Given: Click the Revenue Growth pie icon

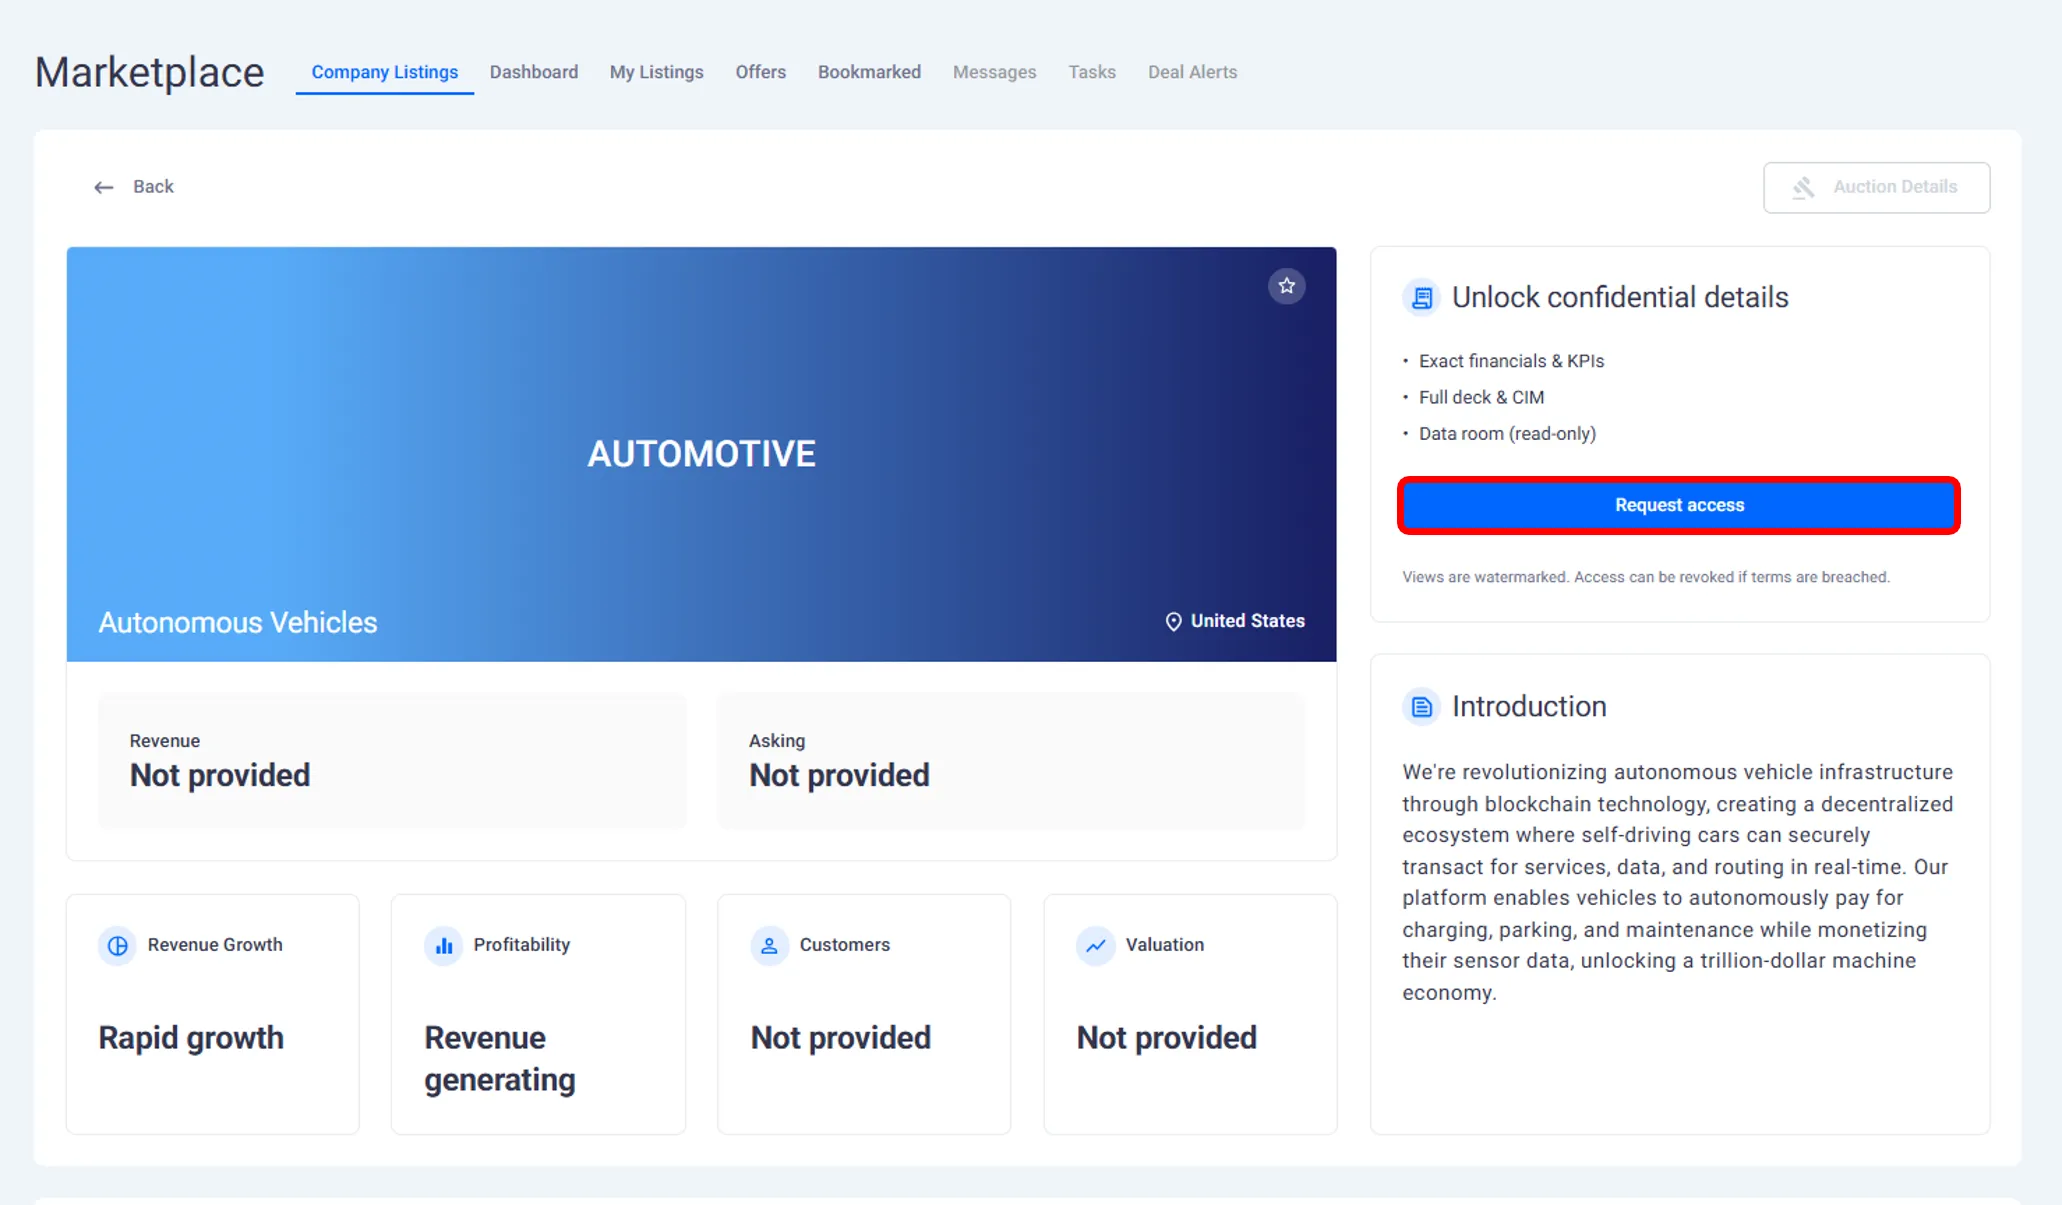Looking at the screenshot, I should 117,945.
